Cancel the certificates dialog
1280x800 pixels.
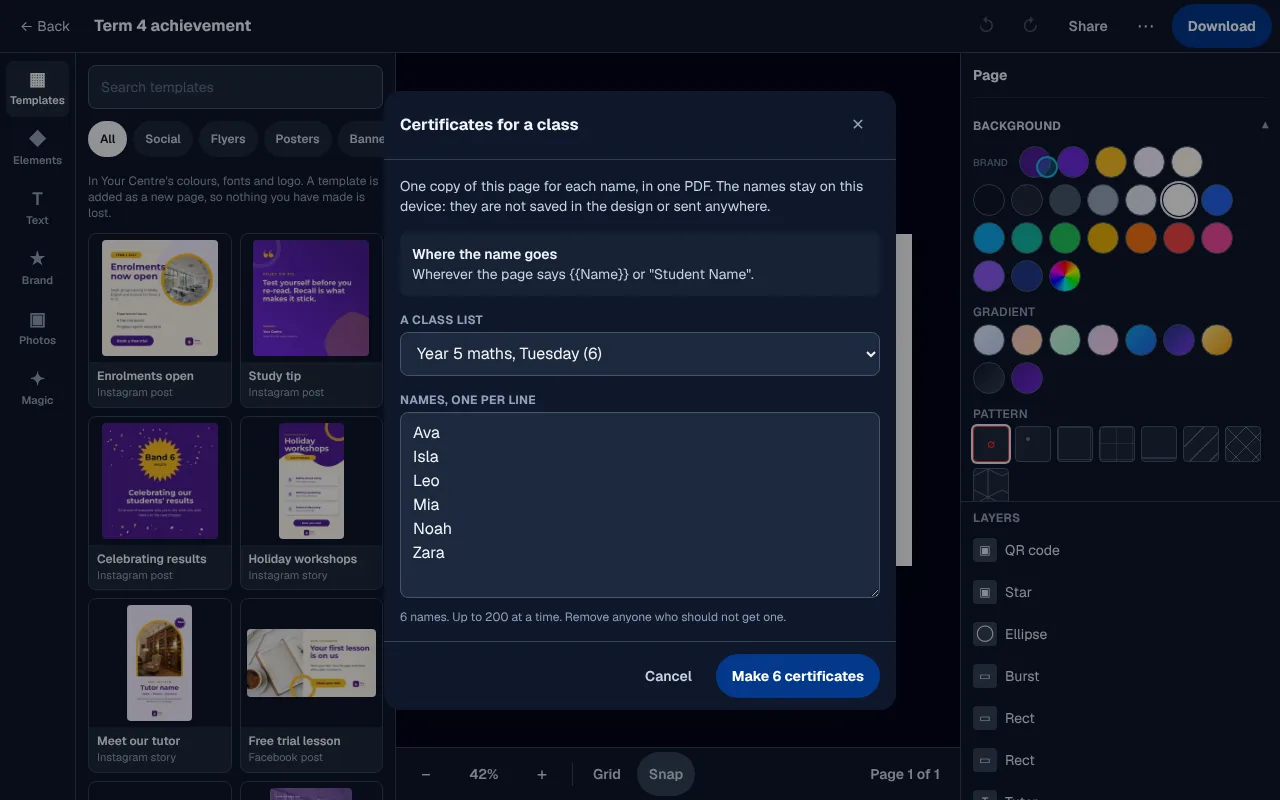(x=668, y=676)
